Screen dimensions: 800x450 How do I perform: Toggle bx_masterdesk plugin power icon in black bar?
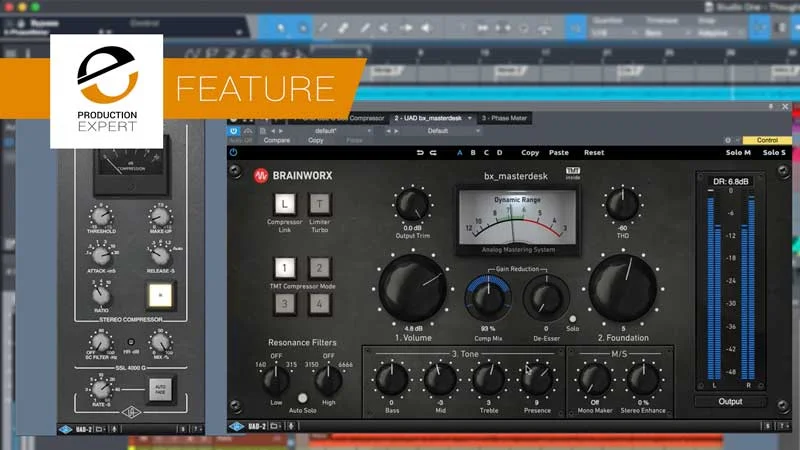pyautogui.click(x=233, y=152)
